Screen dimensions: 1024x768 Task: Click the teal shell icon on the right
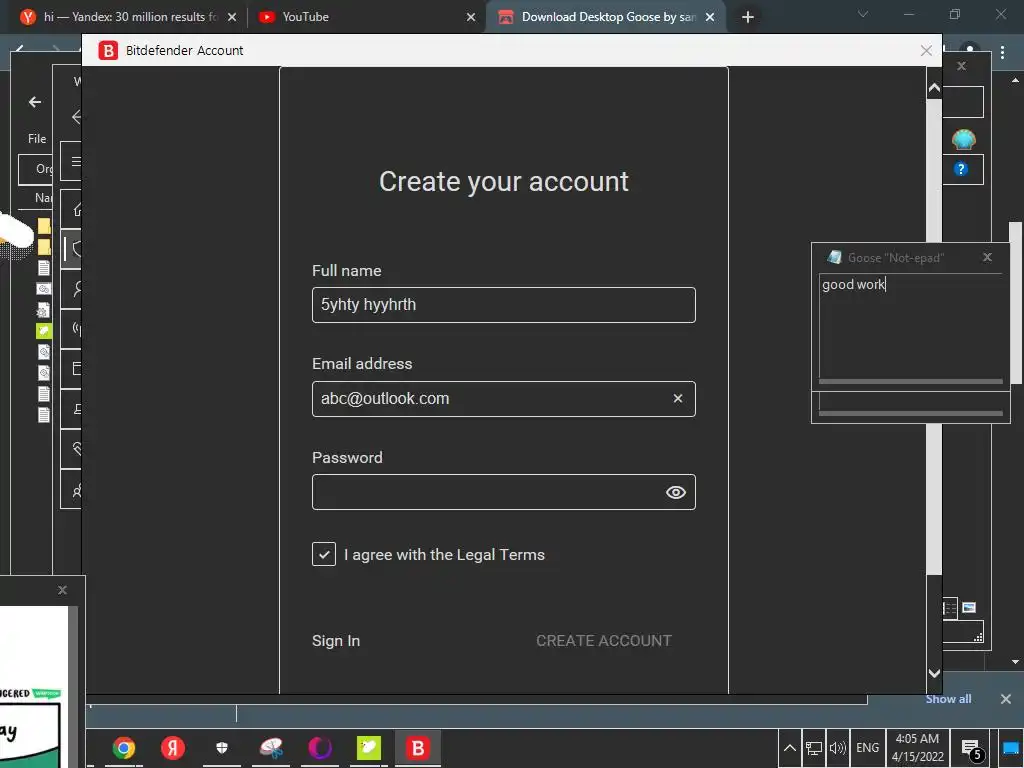(963, 139)
